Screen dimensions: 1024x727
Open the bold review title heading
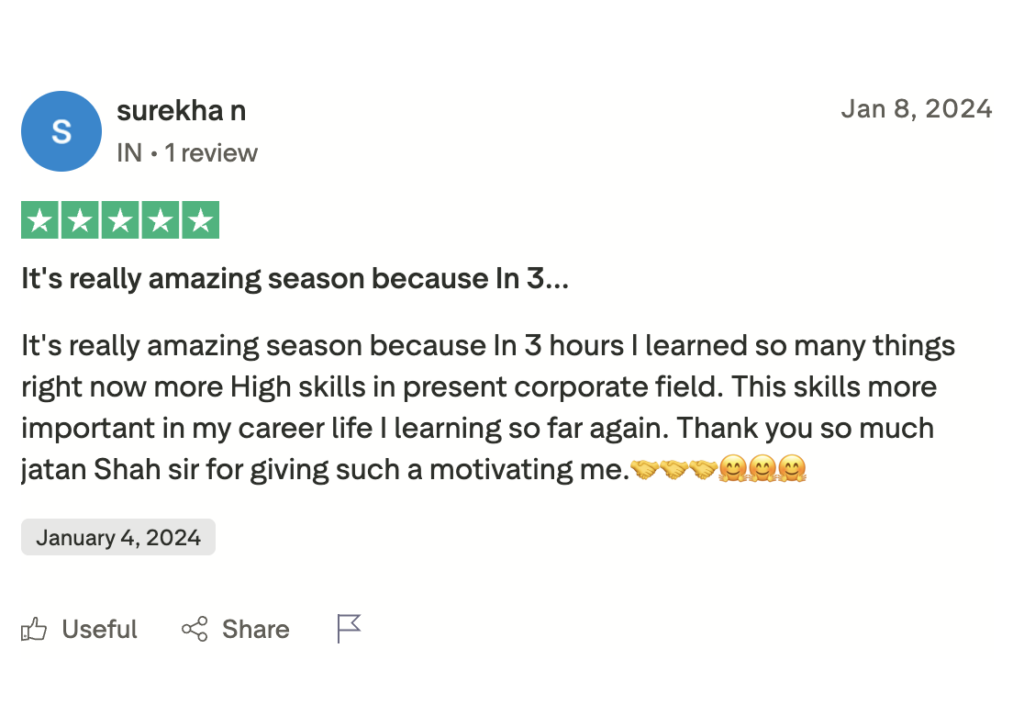[295, 279]
